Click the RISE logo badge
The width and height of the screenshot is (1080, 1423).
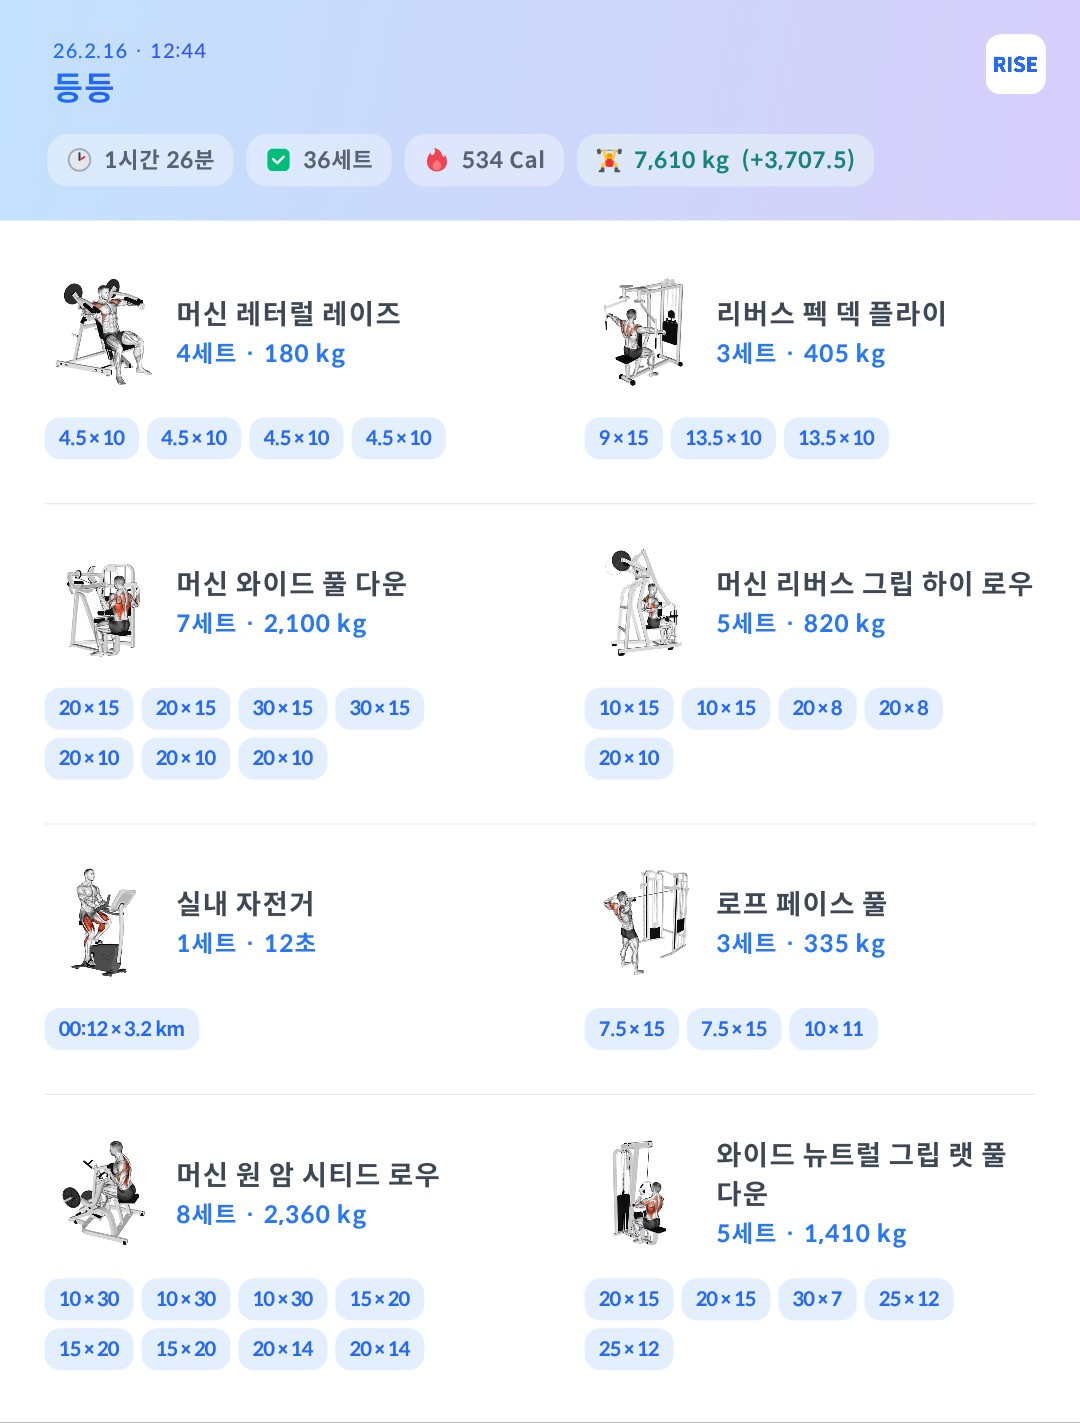pyautogui.click(x=1015, y=64)
